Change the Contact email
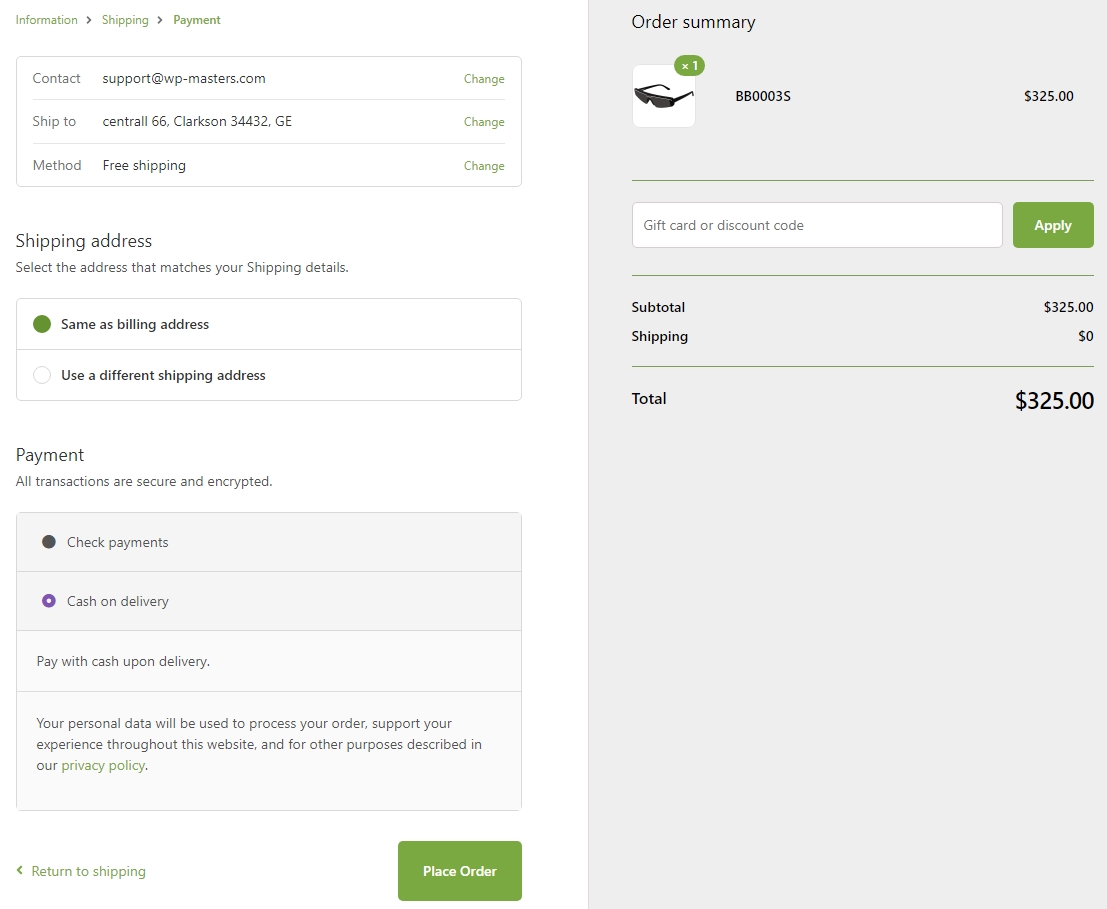 [x=484, y=78]
